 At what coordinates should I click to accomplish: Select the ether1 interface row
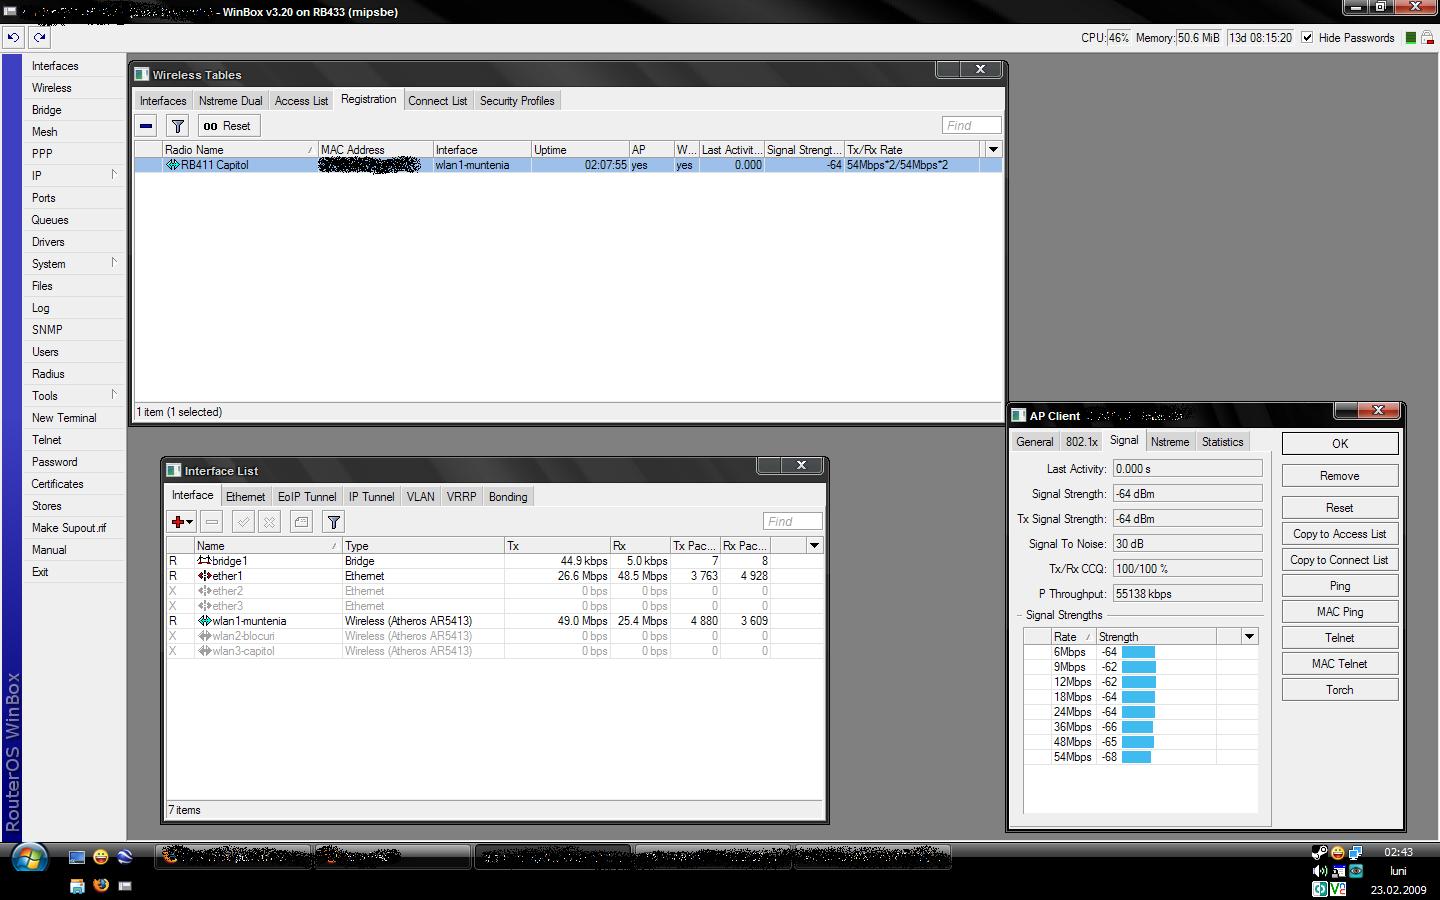495,576
